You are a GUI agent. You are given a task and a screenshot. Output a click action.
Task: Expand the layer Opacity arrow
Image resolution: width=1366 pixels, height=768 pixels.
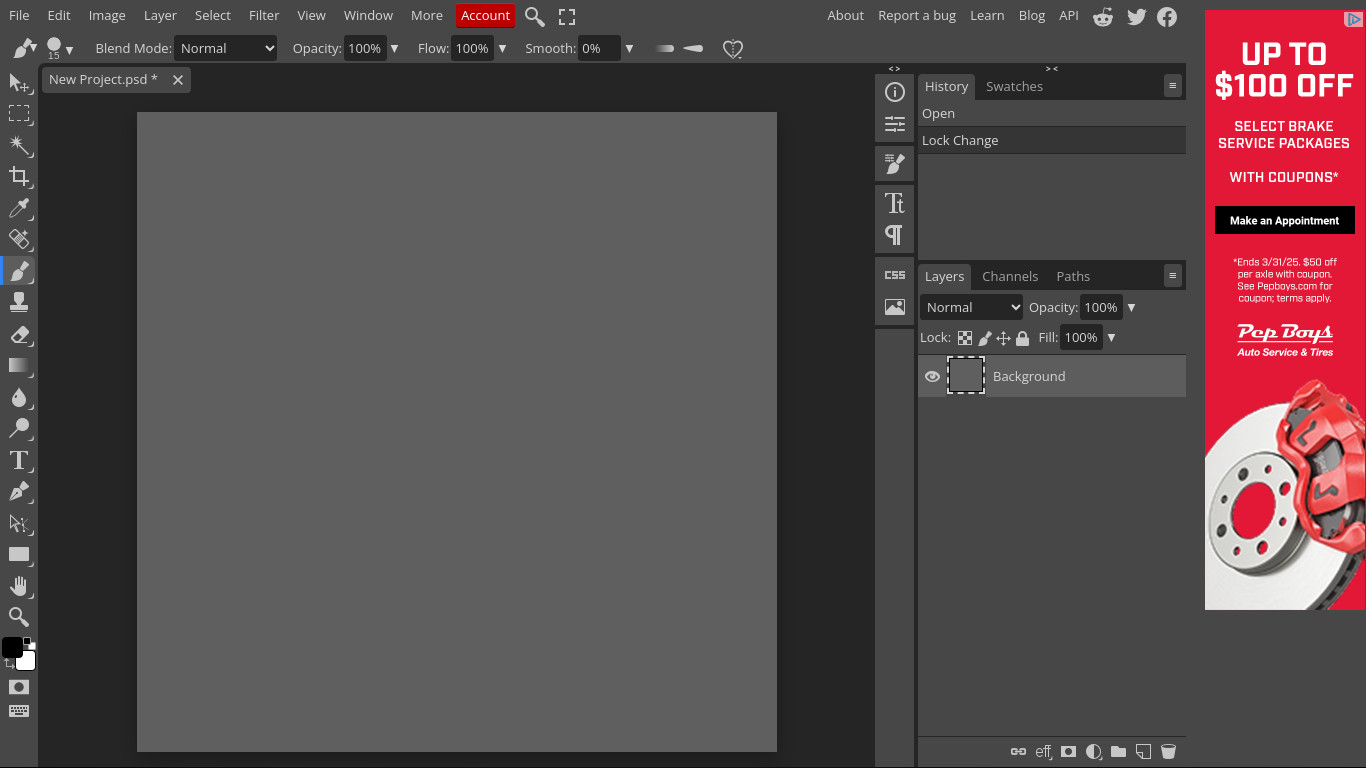1132,307
